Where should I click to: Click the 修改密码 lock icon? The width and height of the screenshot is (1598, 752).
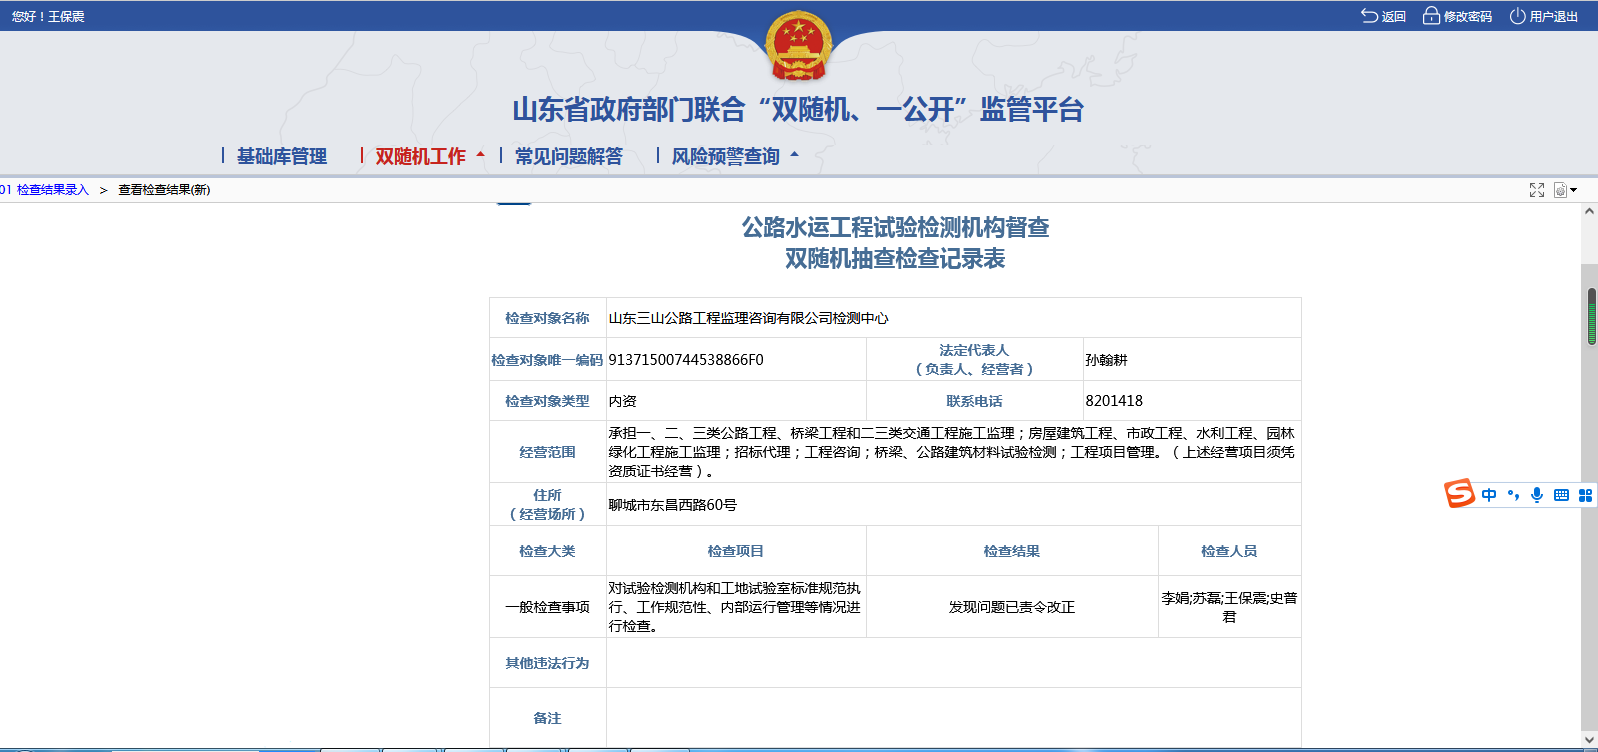[x=1431, y=16]
